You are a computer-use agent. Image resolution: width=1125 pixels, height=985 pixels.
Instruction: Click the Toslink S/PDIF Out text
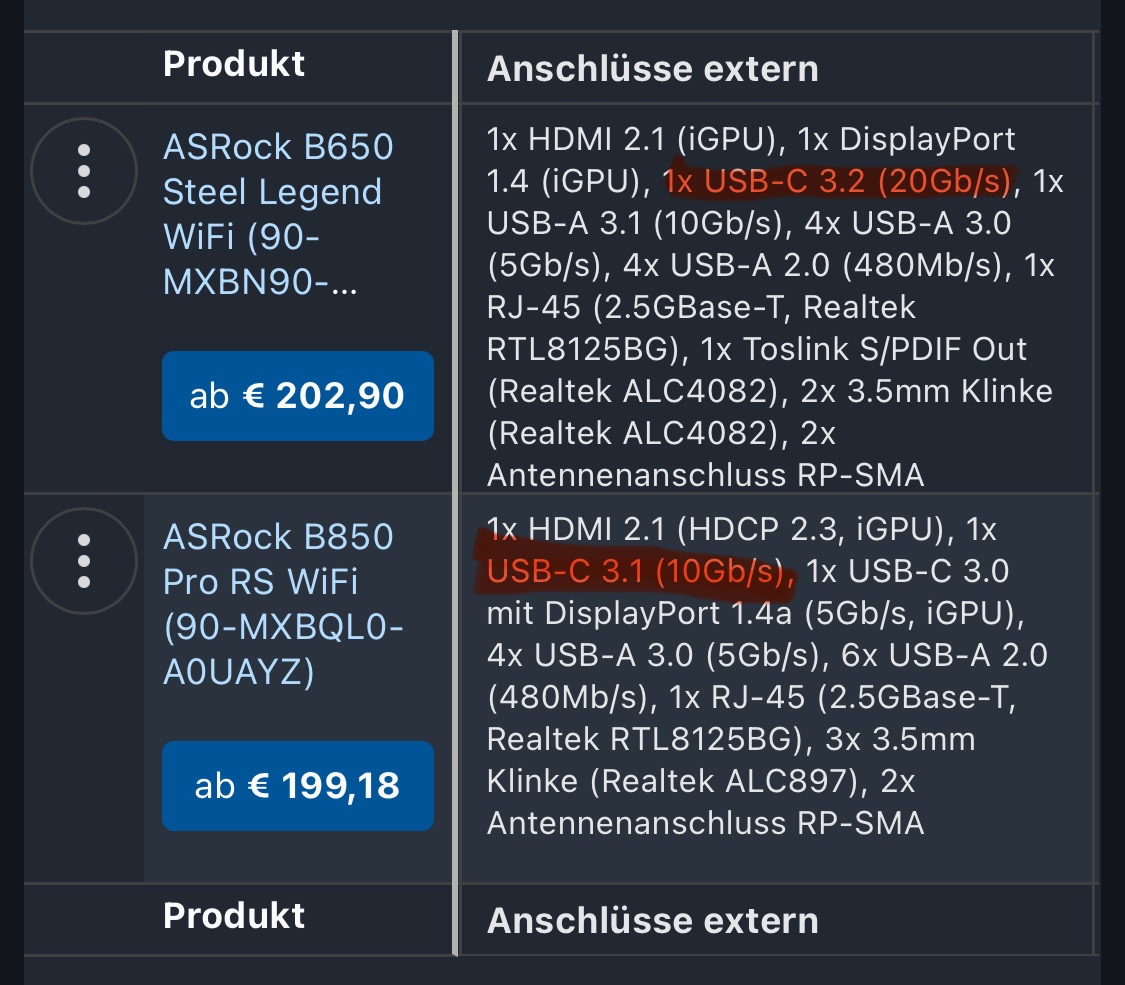point(885,349)
